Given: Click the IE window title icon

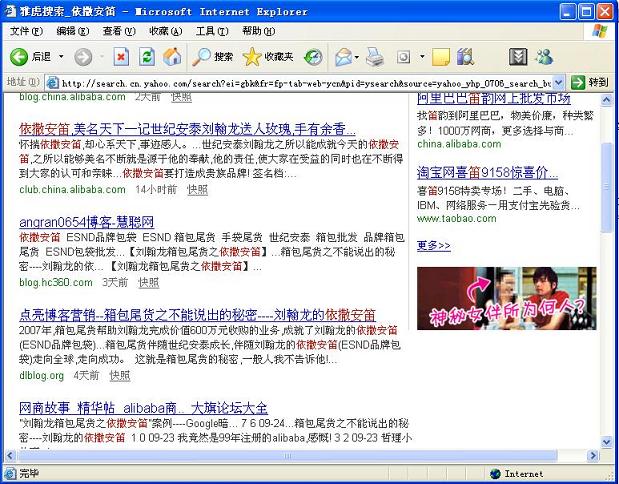Looking at the screenshot, I should pyautogui.click(x=10, y=11).
